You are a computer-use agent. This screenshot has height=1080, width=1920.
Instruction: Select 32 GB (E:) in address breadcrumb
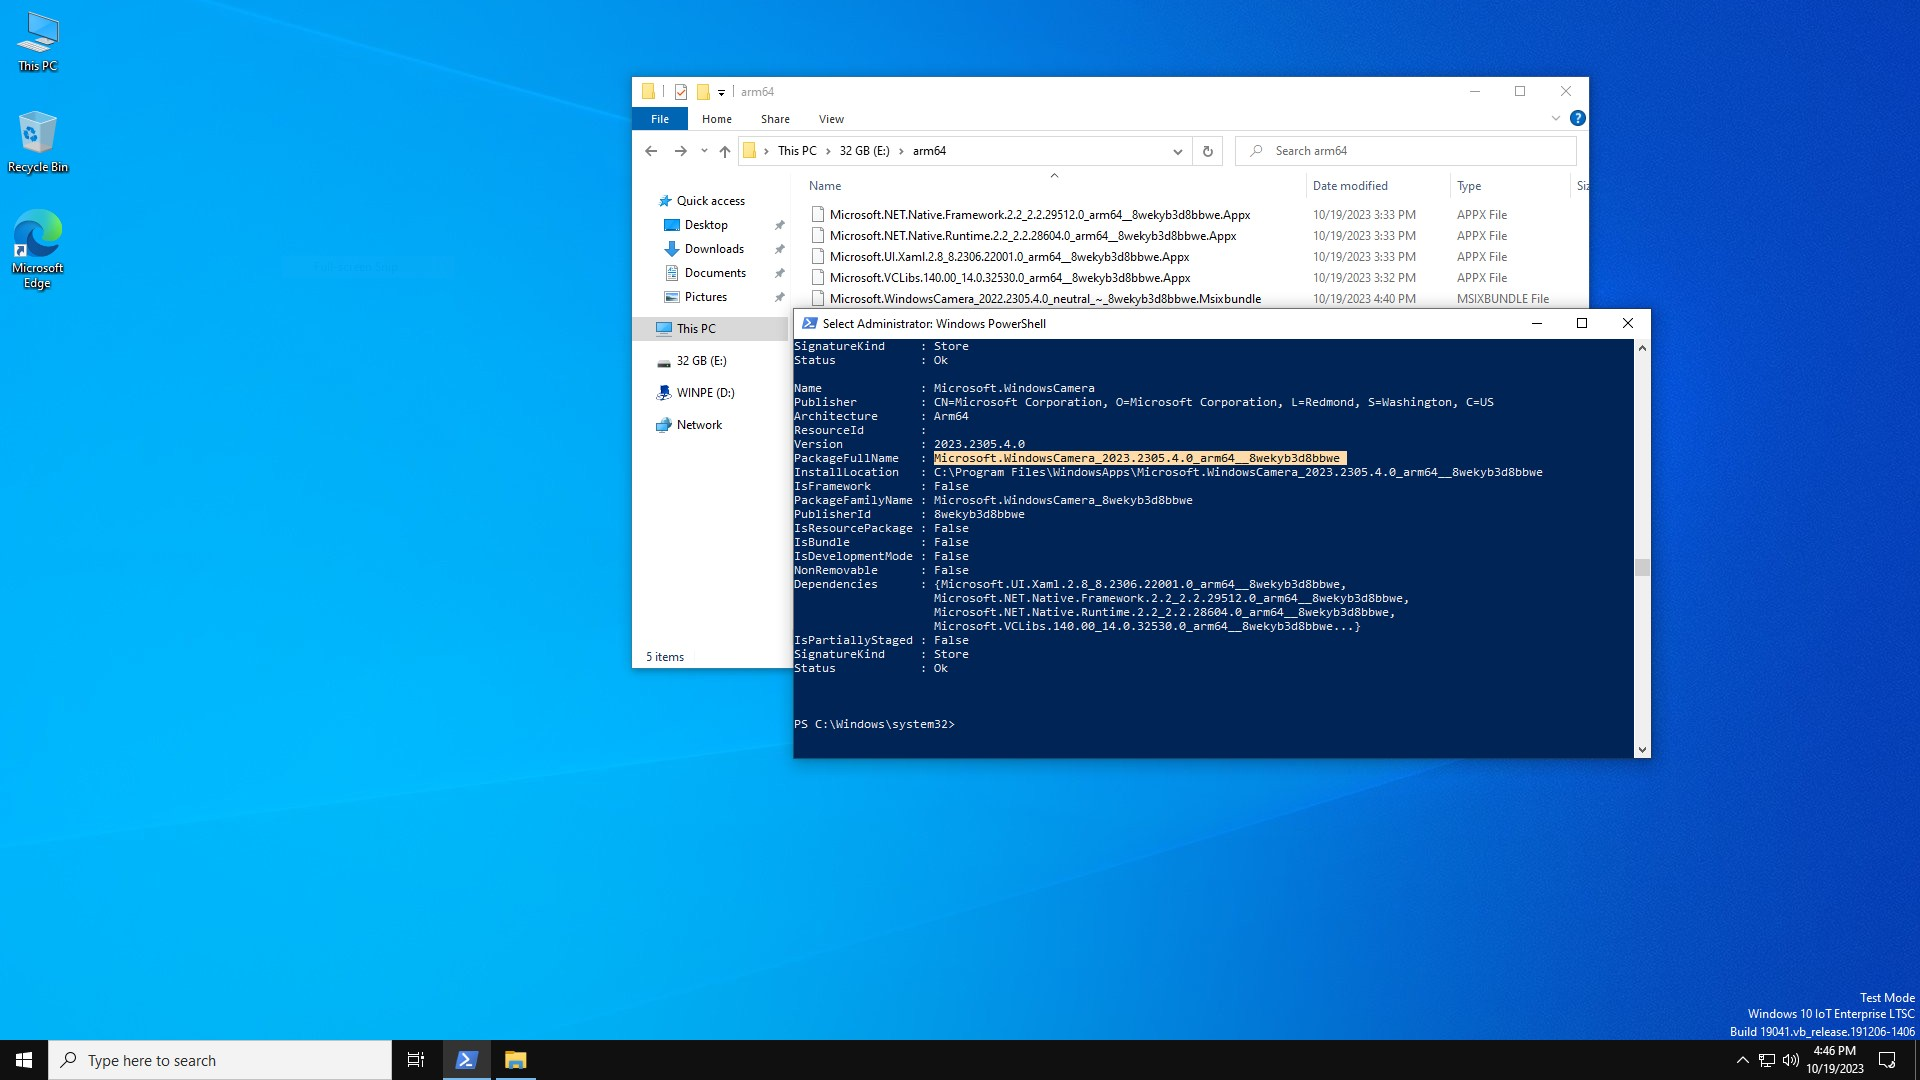864,151
